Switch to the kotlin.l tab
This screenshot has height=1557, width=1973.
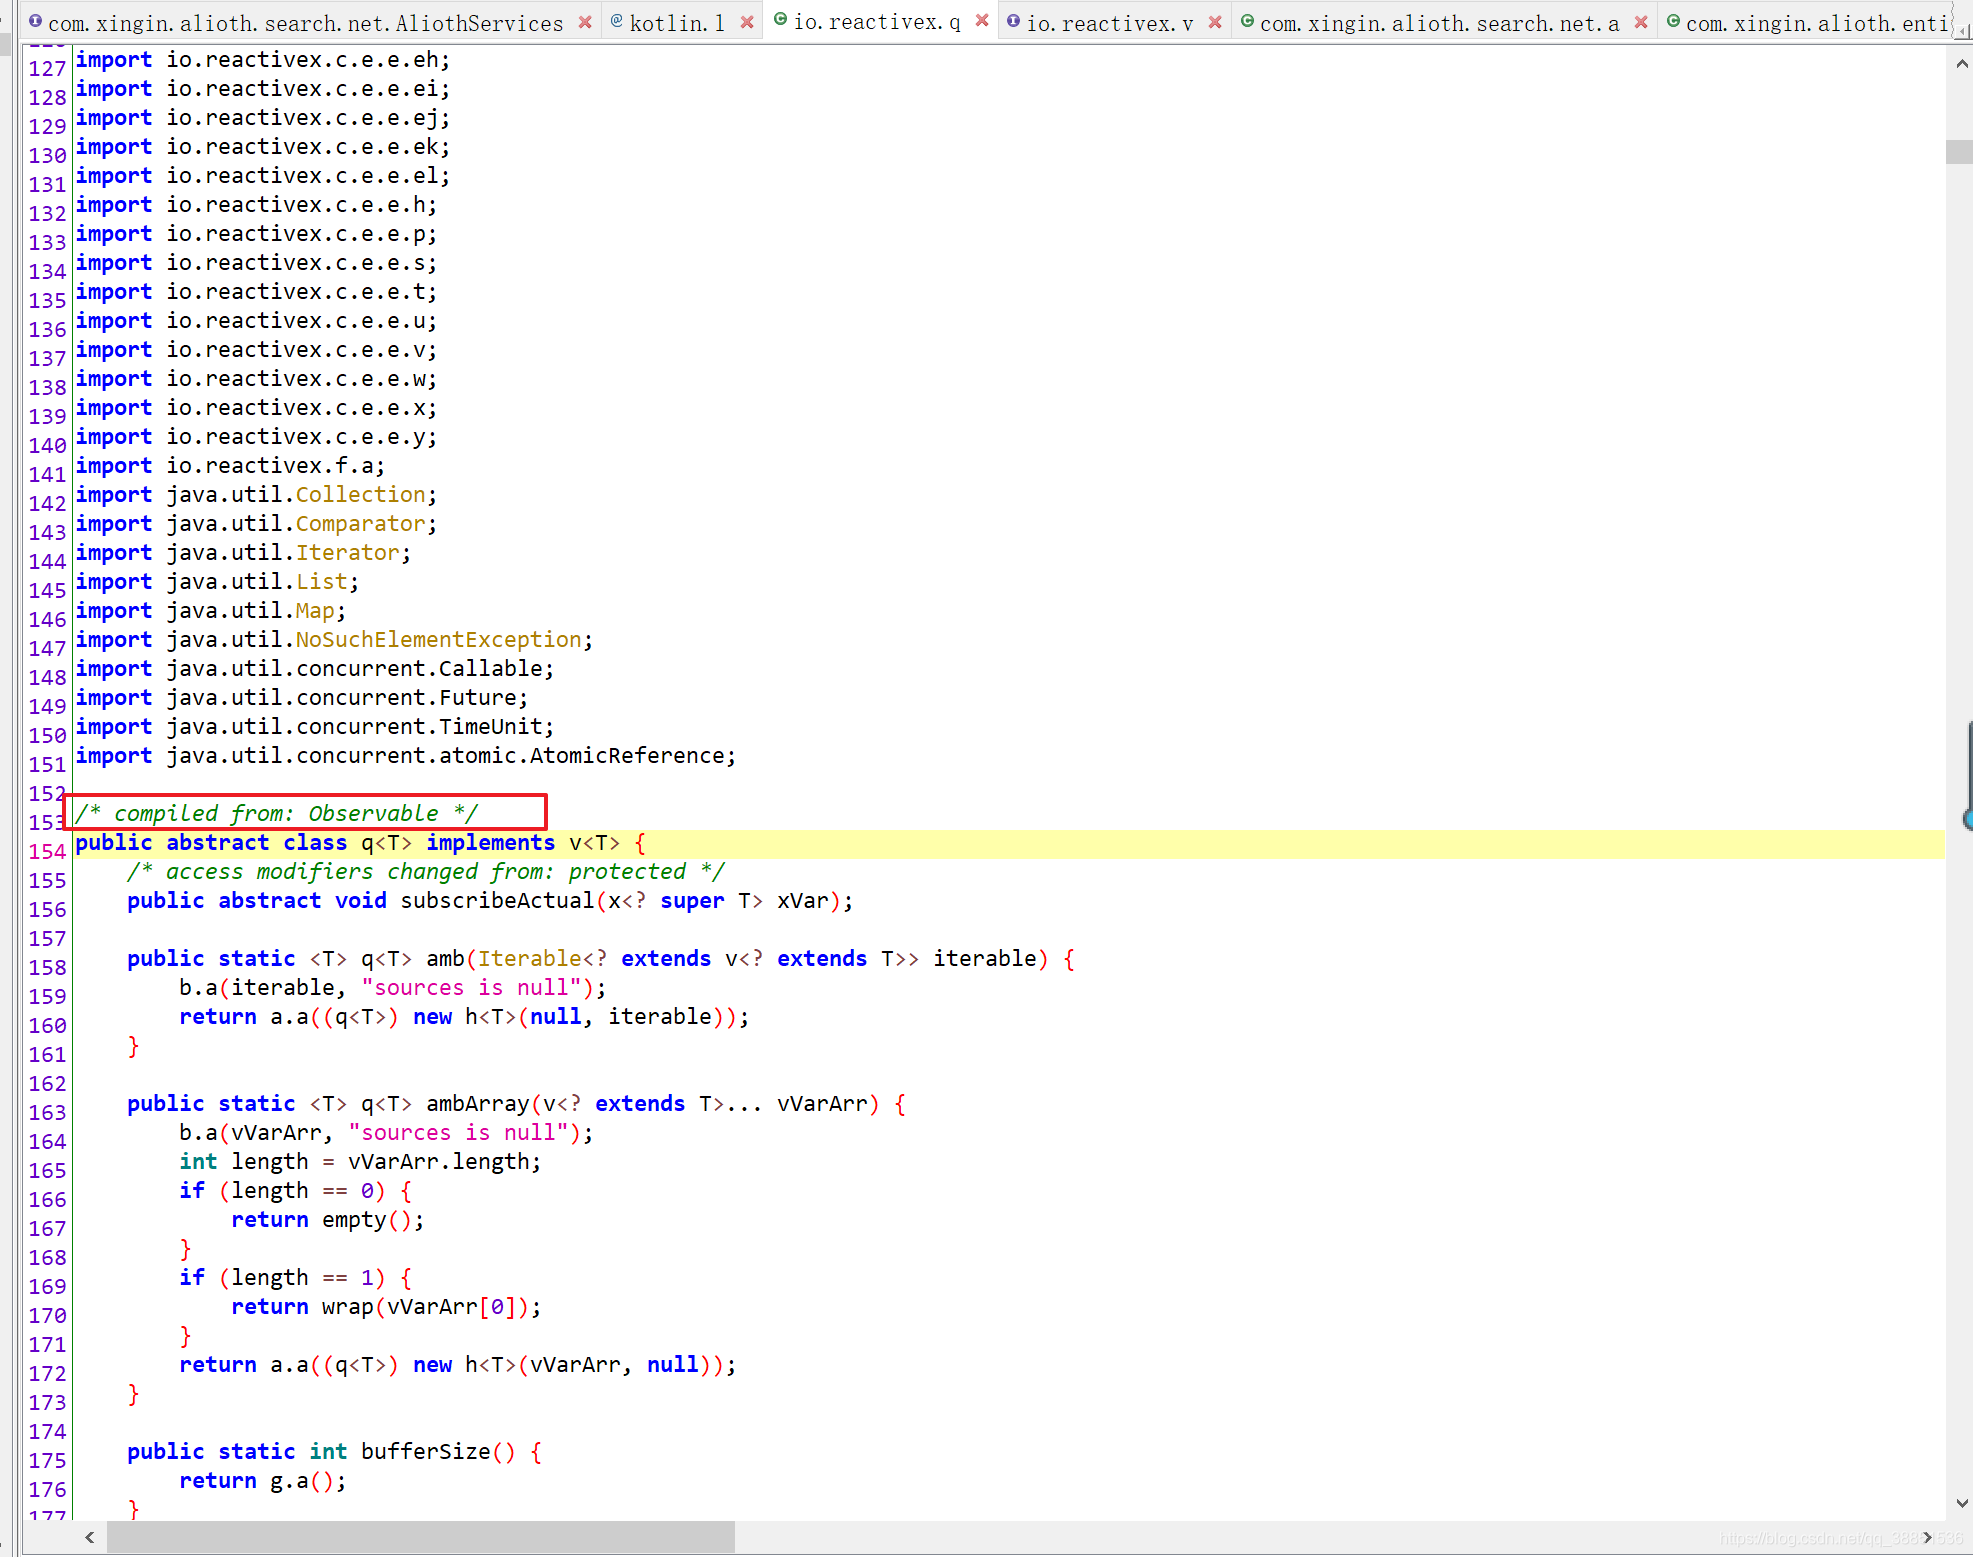pyautogui.click(x=677, y=22)
